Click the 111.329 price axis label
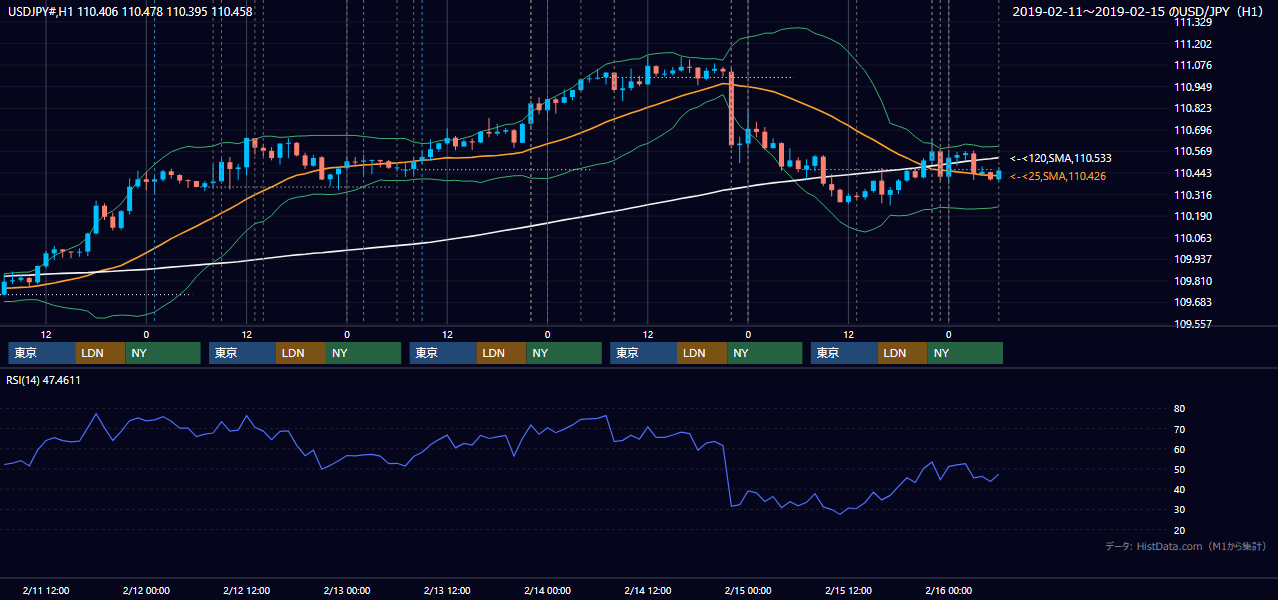This screenshot has height=600, width=1278. pos(1192,22)
